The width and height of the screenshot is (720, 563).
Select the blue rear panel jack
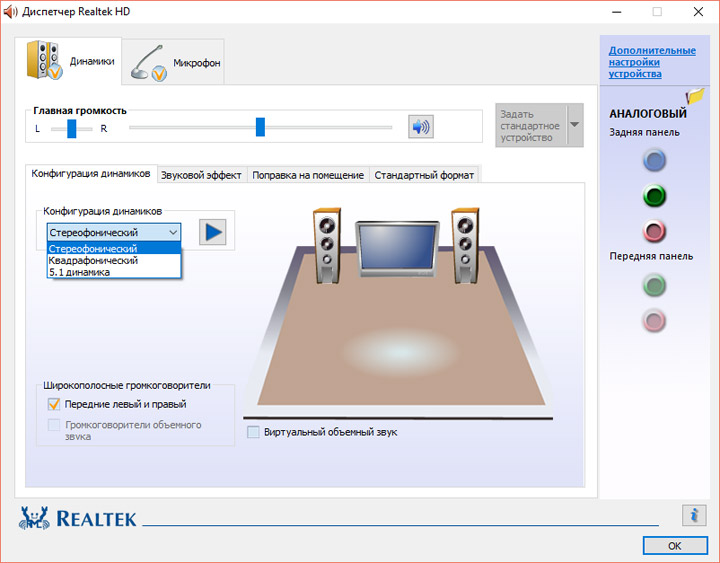click(x=654, y=160)
